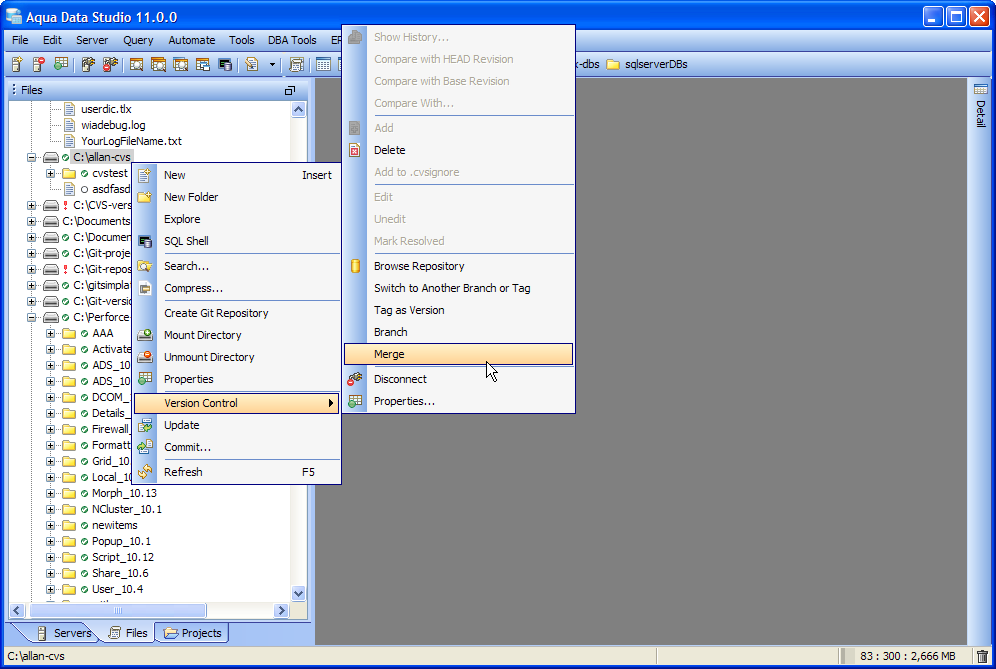Click Explore in the context menu
996x669 pixels.
click(x=236, y=219)
